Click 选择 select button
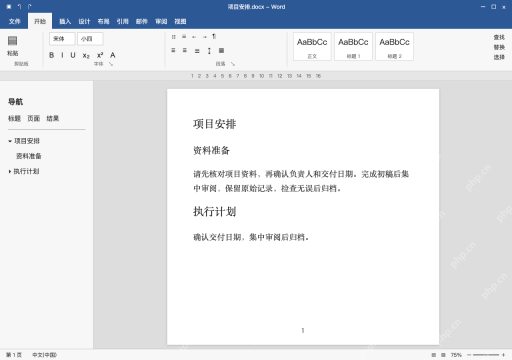Viewport: 512px width, 360px height. [x=499, y=57]
